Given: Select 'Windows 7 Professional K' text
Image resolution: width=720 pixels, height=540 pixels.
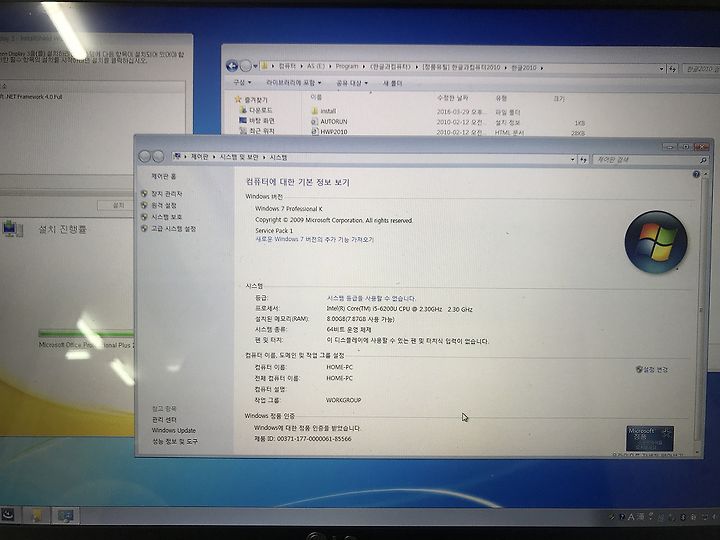Looking at the screenshot, I should click(x=289, y=208).
